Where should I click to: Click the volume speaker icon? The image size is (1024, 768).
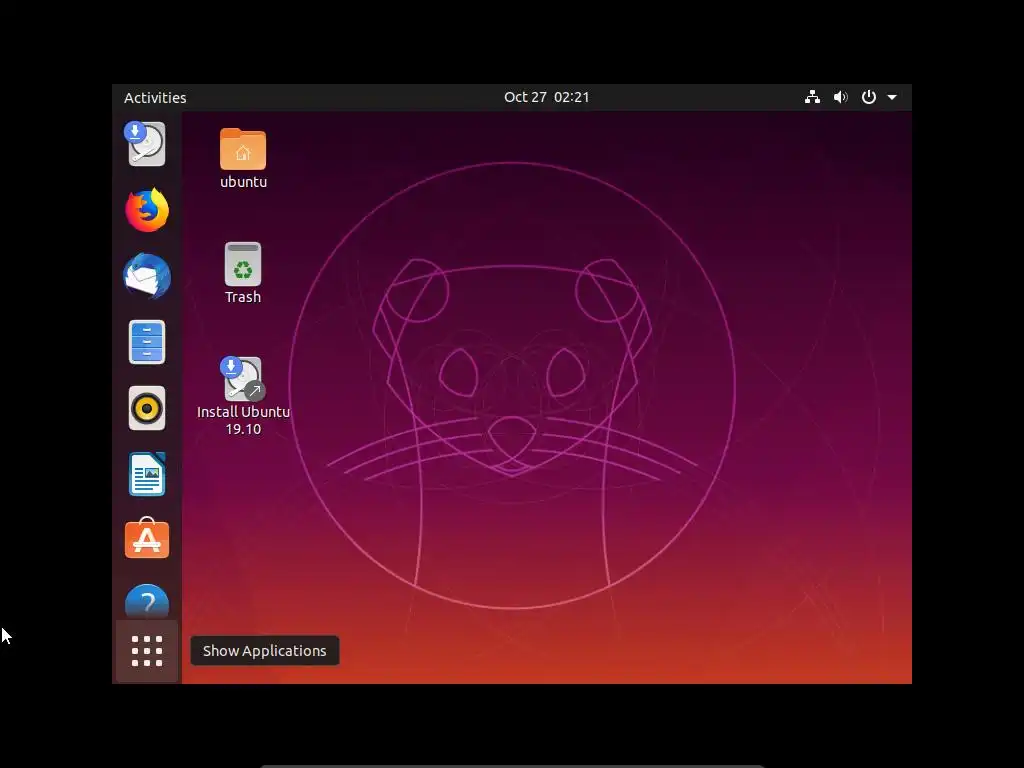point(840,97)
